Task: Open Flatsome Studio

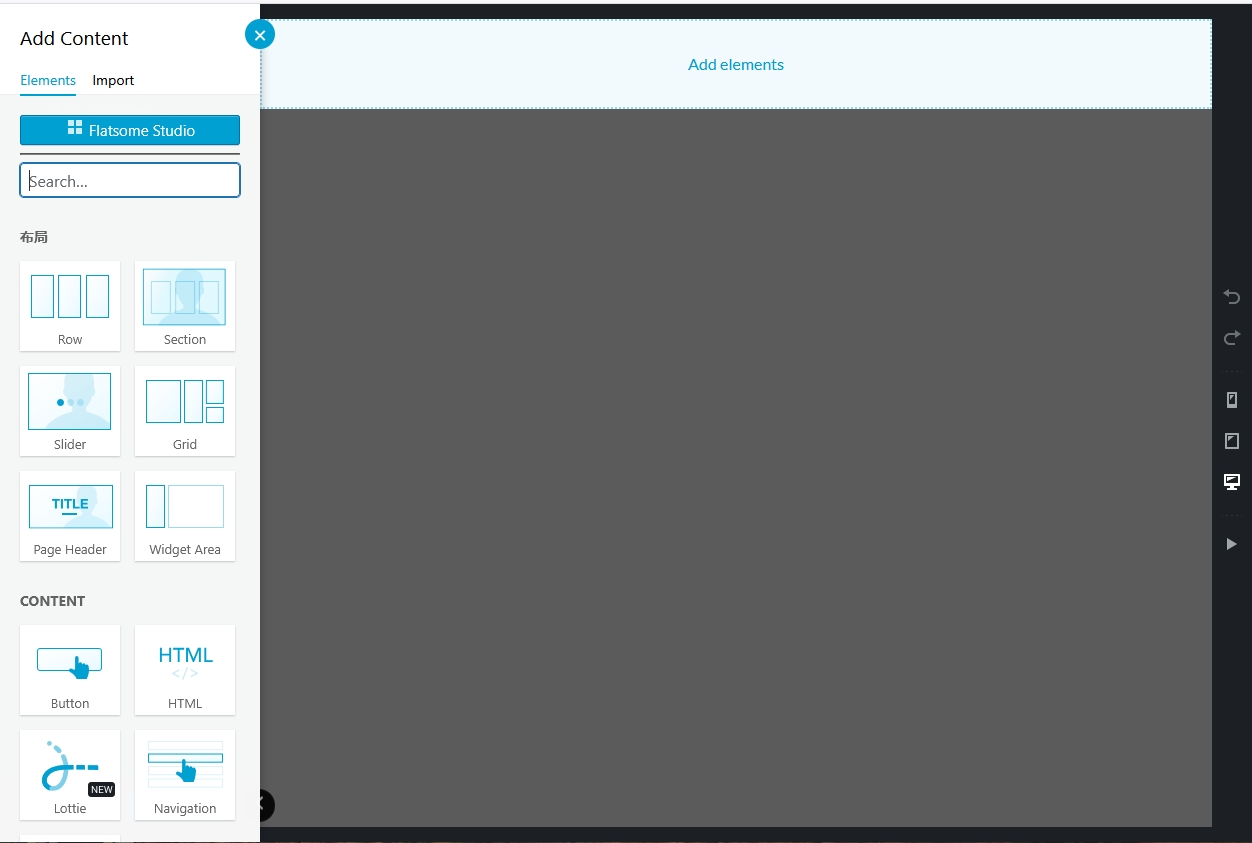Action: click(x=130, y=130)
